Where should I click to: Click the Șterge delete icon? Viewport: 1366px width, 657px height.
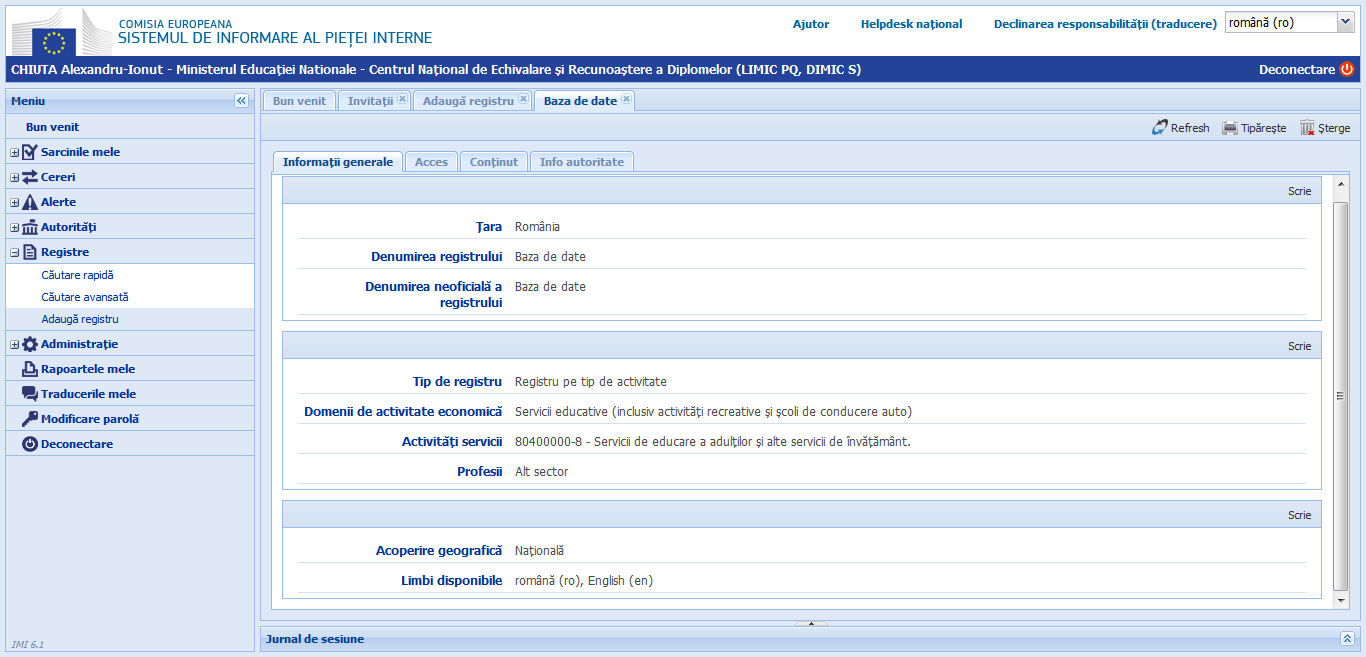1306,127
